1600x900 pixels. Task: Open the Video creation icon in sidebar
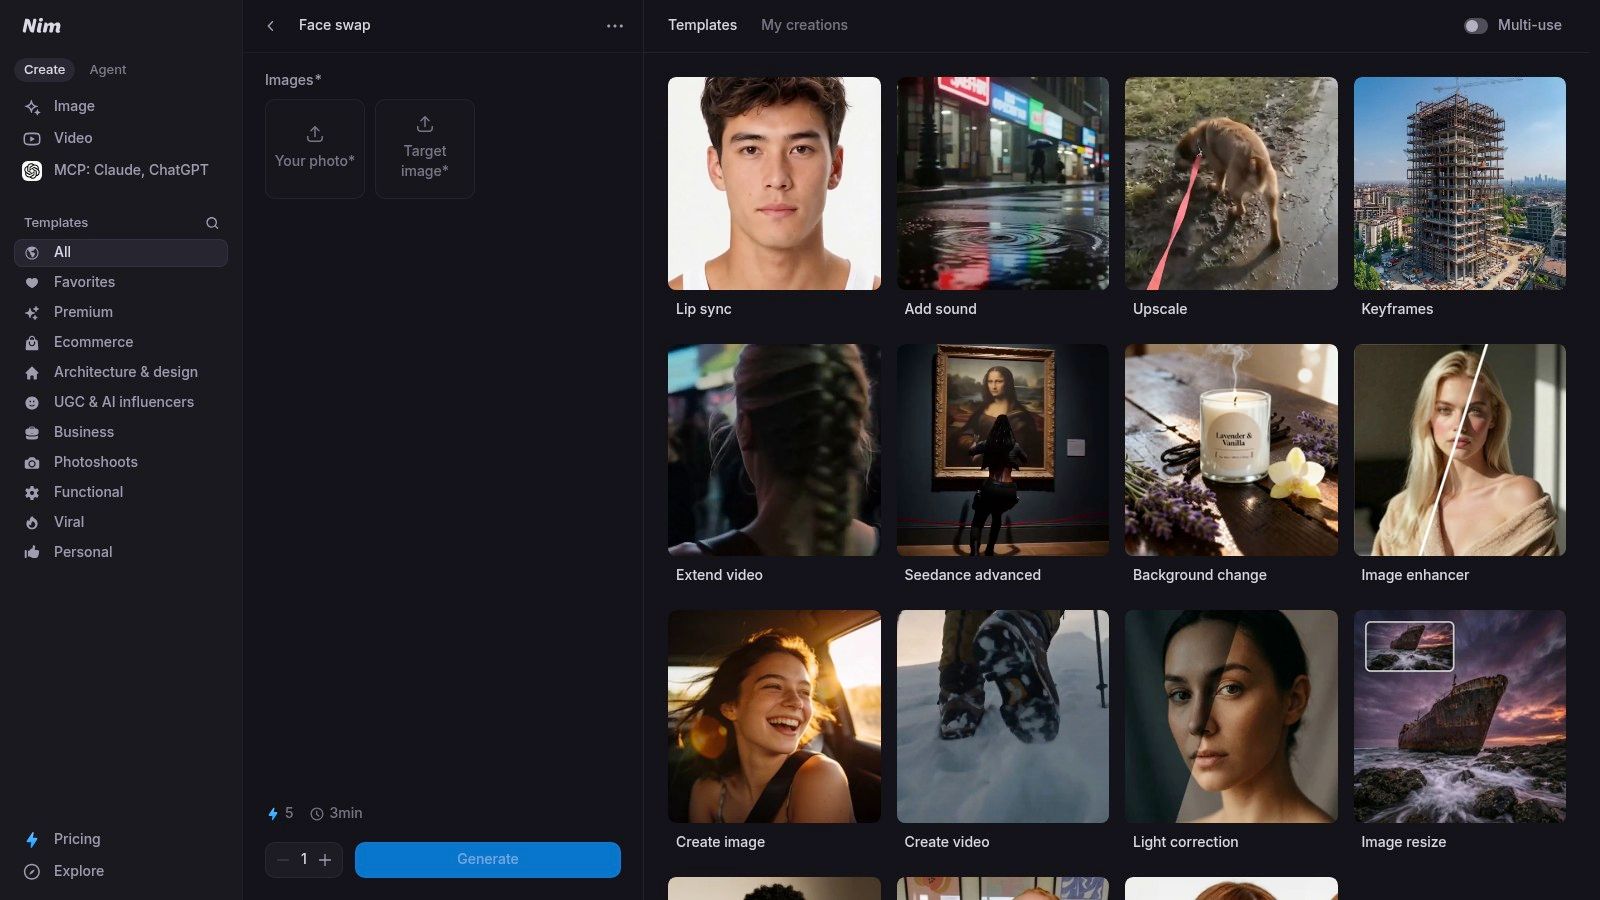coord(32,139)
